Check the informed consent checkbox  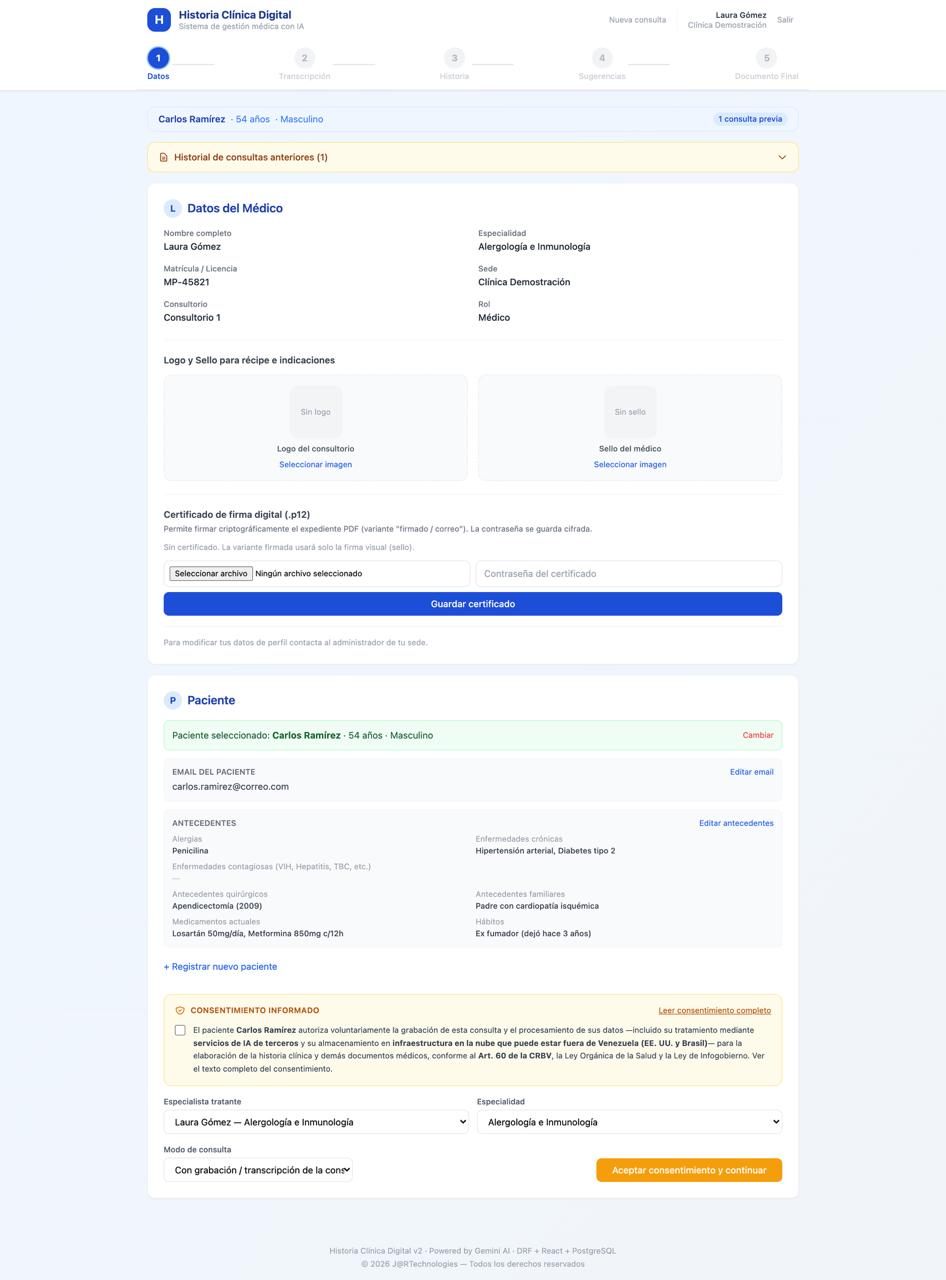(180, 1030)
